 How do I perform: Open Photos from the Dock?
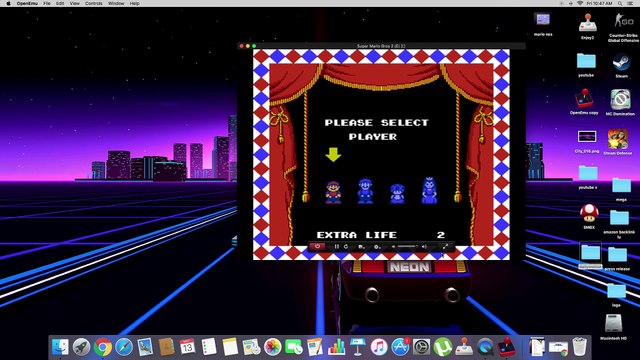(x=272, y=347)
